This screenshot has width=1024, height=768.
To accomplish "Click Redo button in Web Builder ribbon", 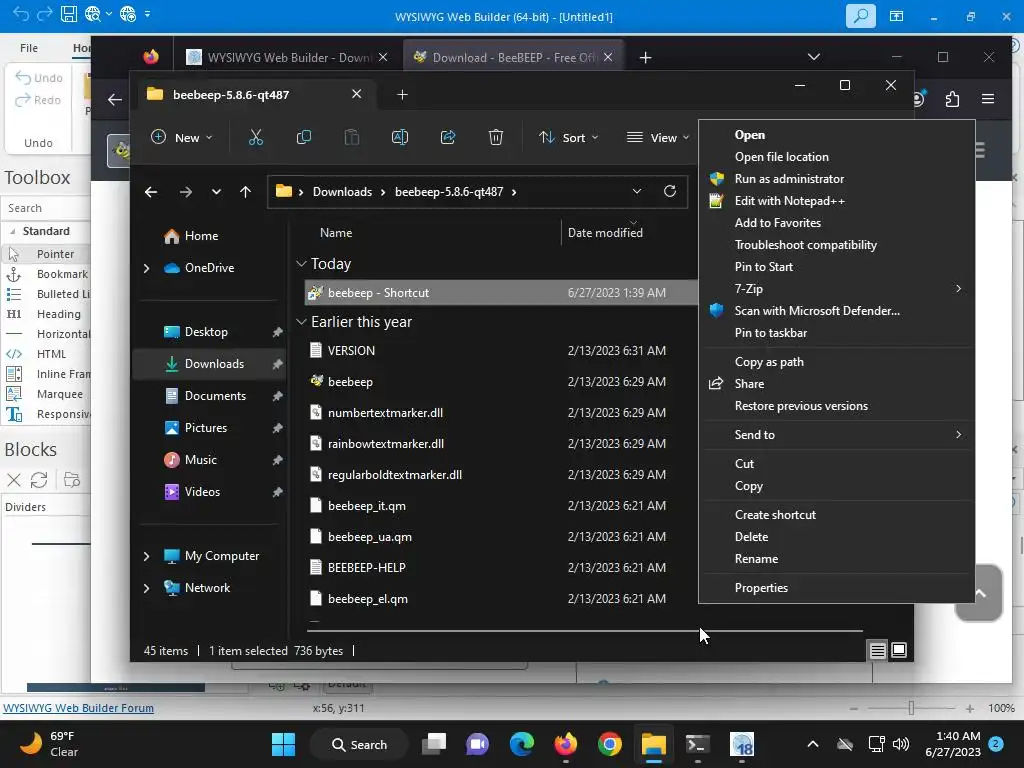I will 38,100.
